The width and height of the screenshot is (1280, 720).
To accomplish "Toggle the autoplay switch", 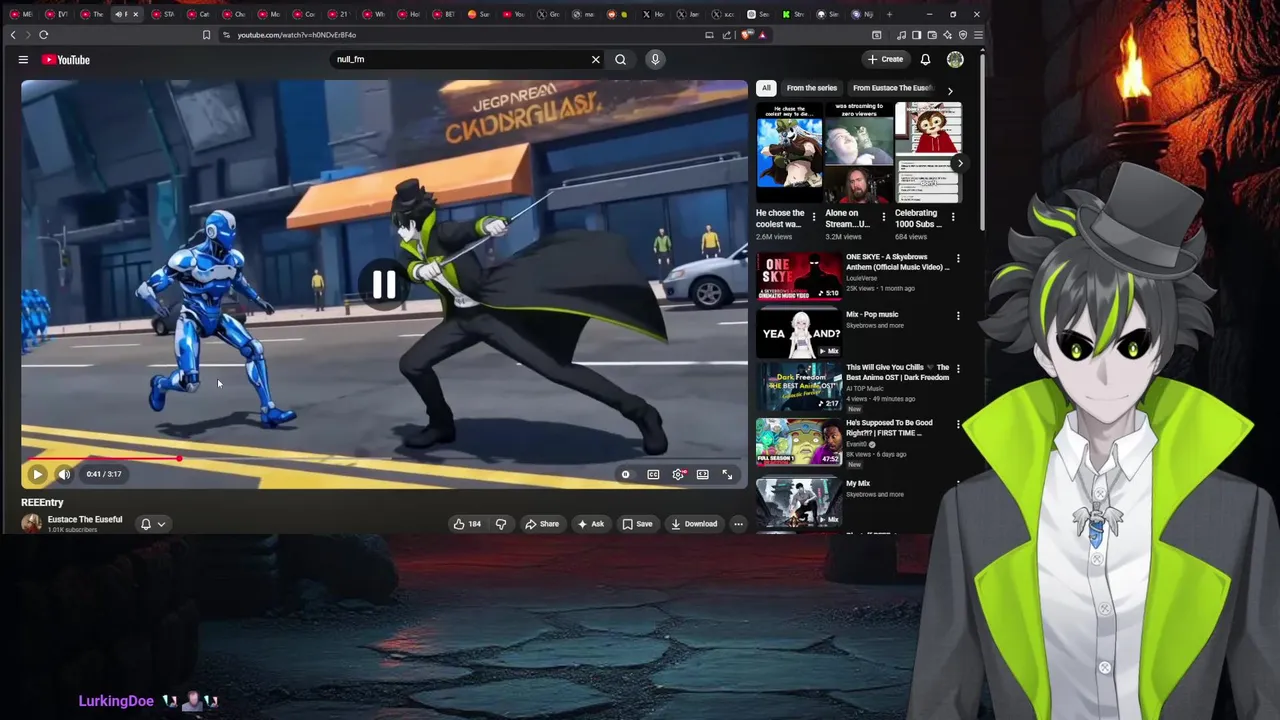I will click(625, 475).
